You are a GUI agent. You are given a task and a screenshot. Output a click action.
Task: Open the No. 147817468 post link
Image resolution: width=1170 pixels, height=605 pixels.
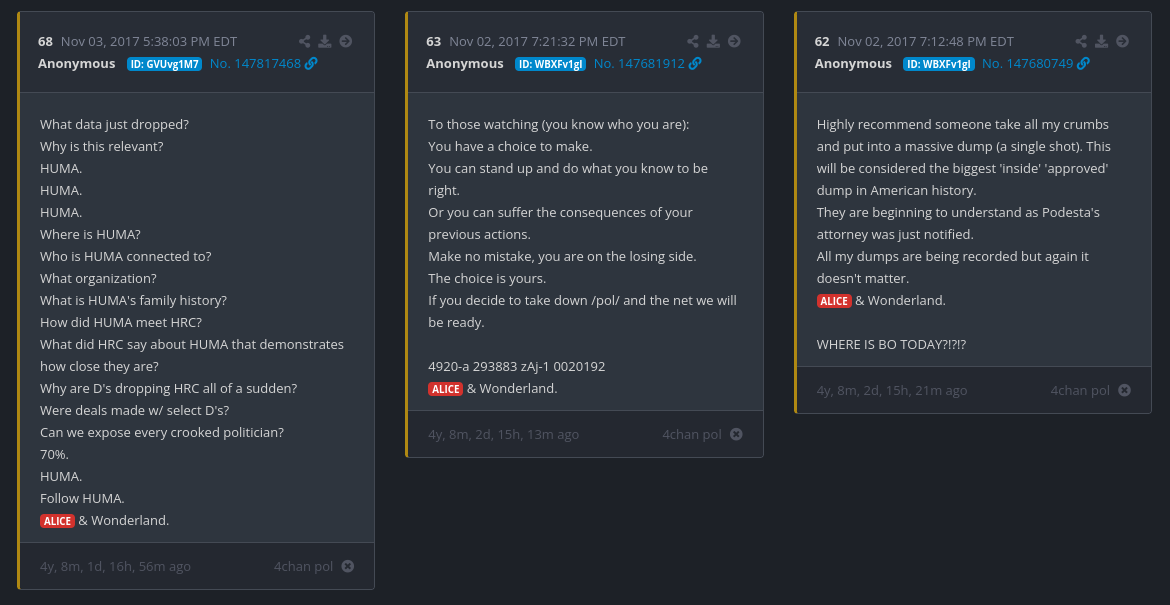[x=255, y=63]
